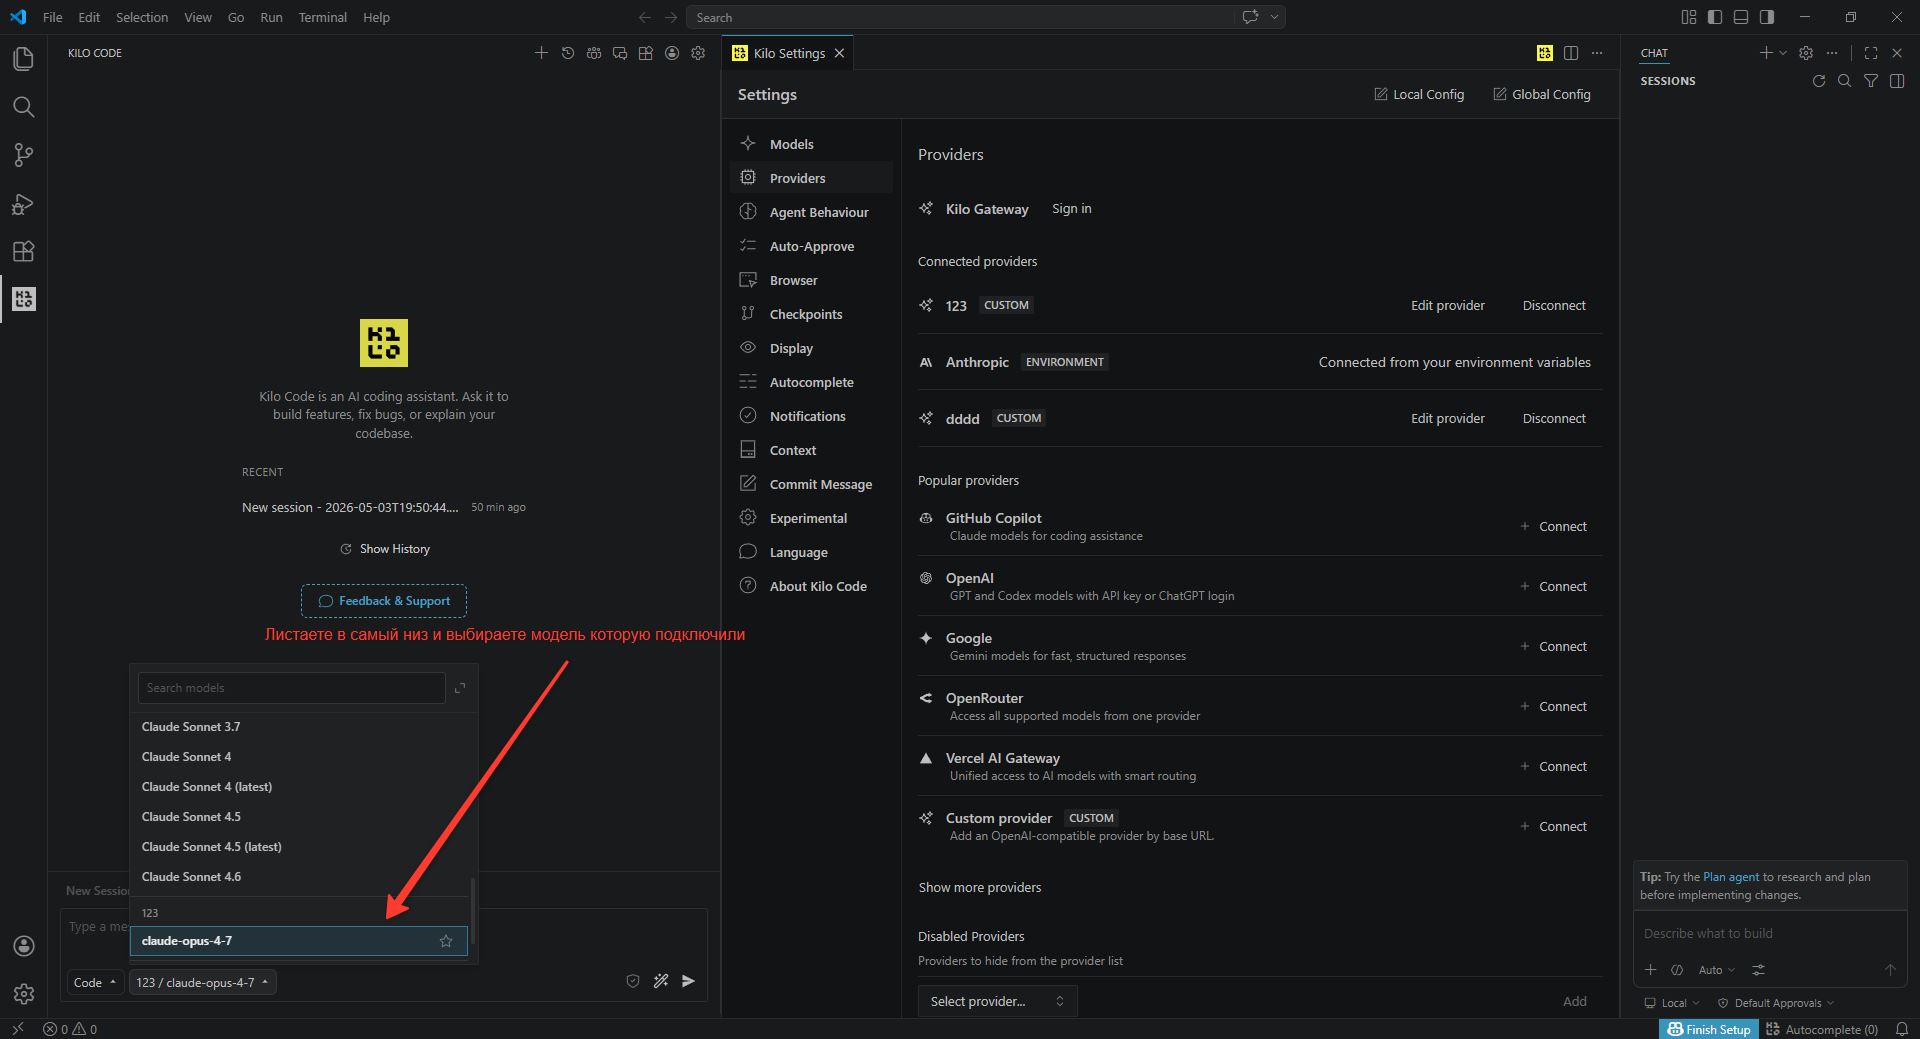Click the Search models input field

[291, 688]
